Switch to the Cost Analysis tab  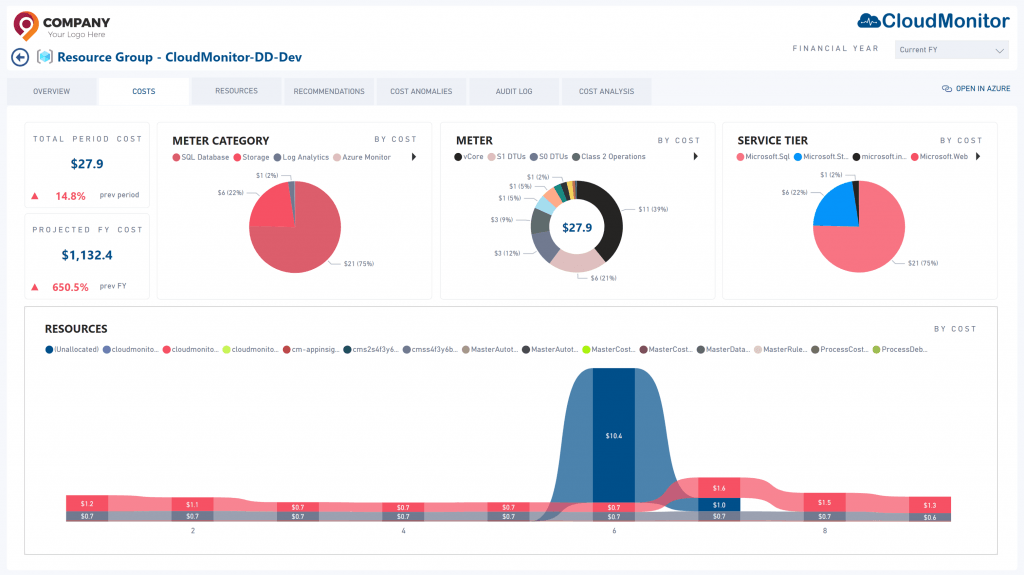[606, 91]
